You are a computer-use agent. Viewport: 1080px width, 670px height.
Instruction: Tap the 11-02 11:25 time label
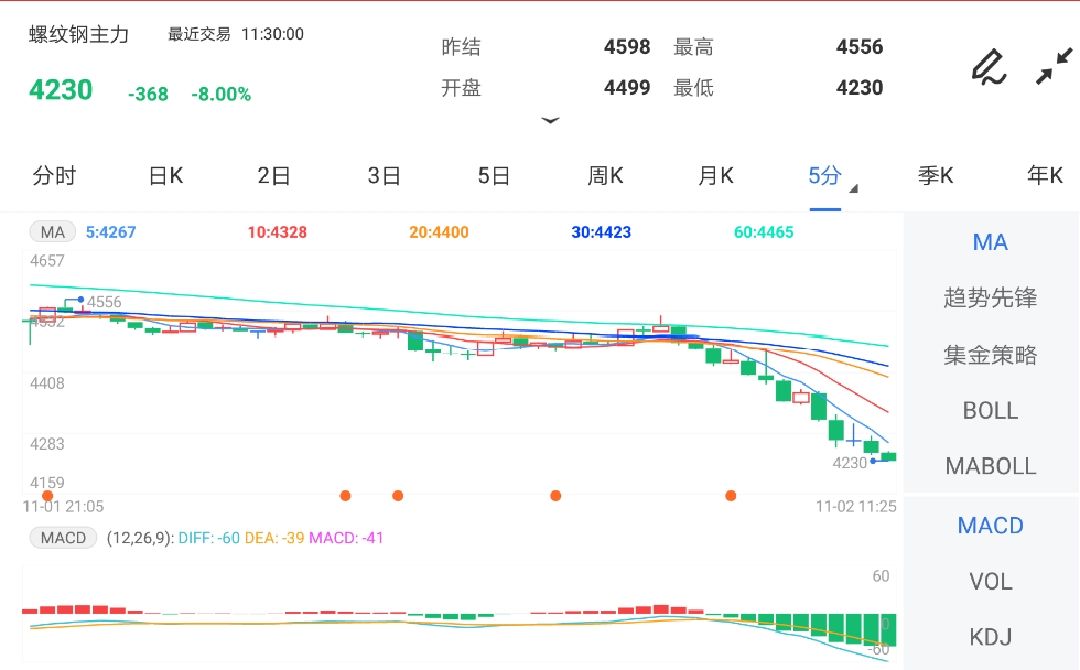pyautogui.click(x=856, y=507)
